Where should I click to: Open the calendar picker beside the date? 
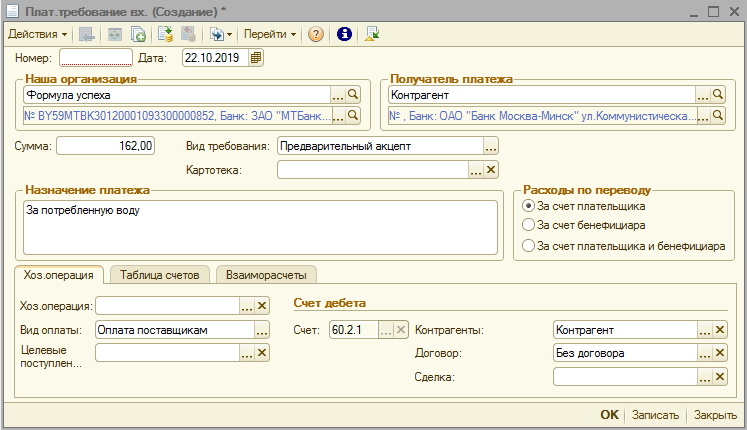(256, 58)
